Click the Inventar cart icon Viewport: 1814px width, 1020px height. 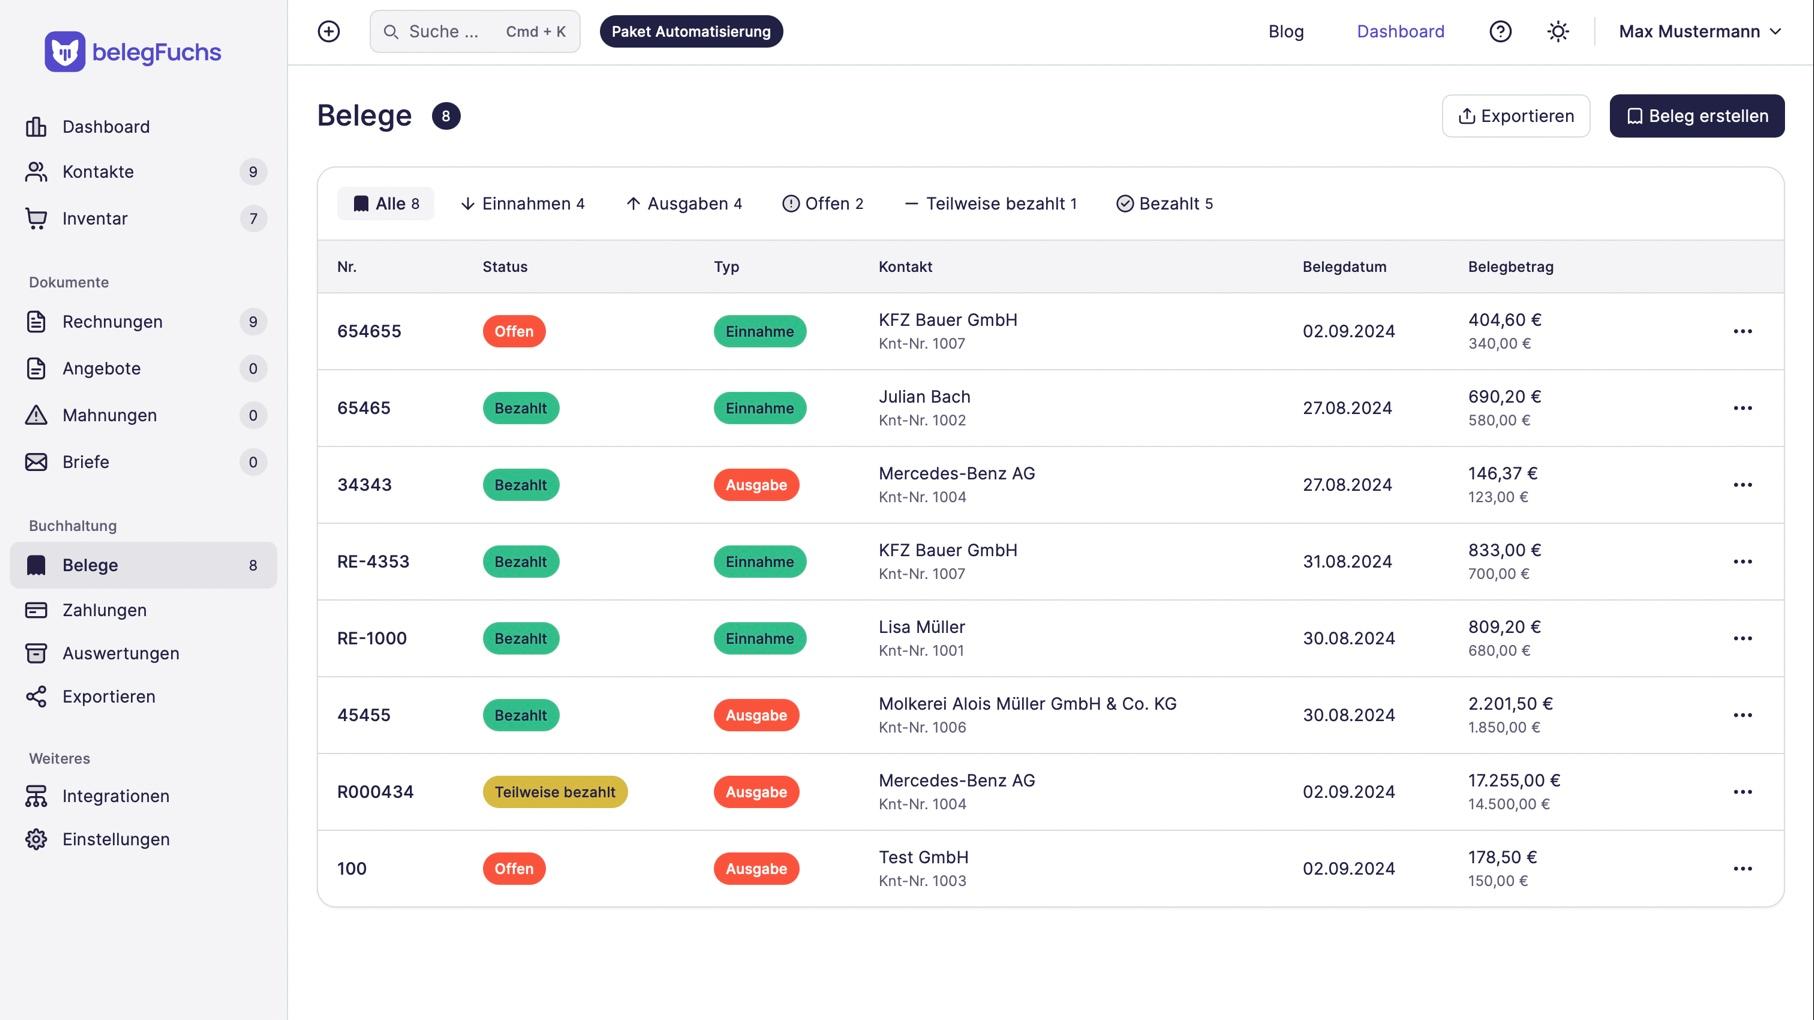coord(36,219)
